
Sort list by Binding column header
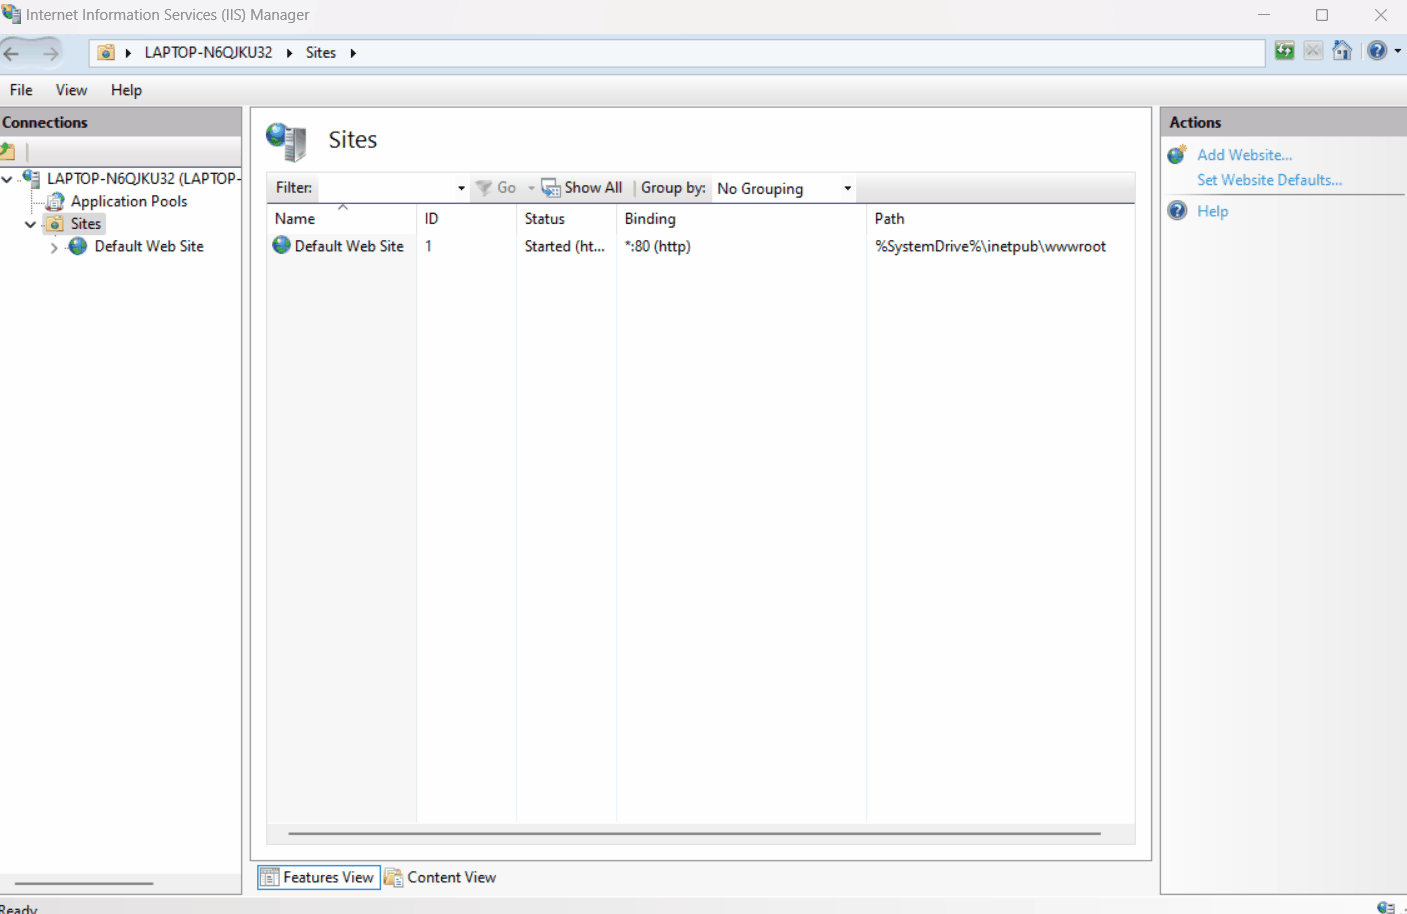(650, 219)
